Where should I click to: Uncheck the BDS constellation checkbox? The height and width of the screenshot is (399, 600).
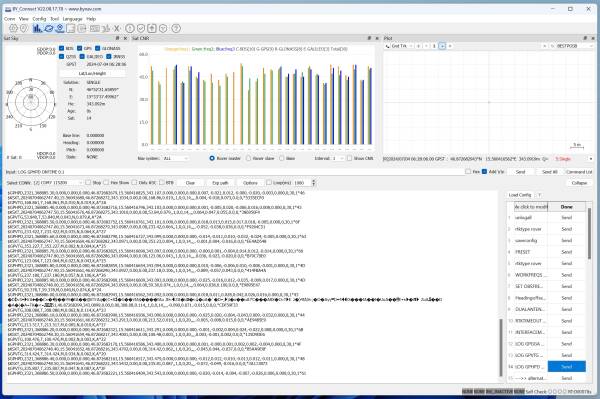(x=62, y=48)
